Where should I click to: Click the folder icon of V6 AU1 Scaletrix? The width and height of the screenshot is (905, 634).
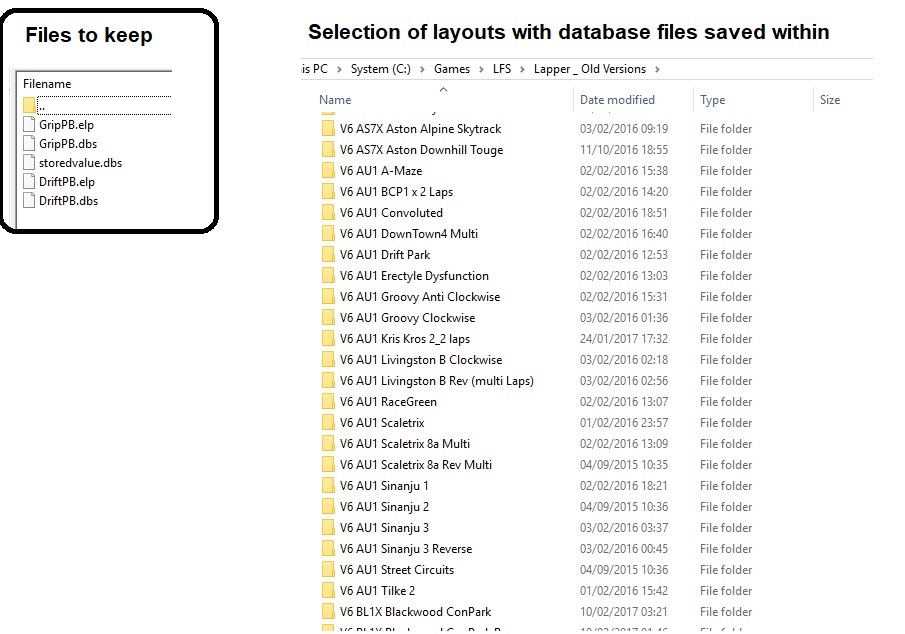[328, 423]
